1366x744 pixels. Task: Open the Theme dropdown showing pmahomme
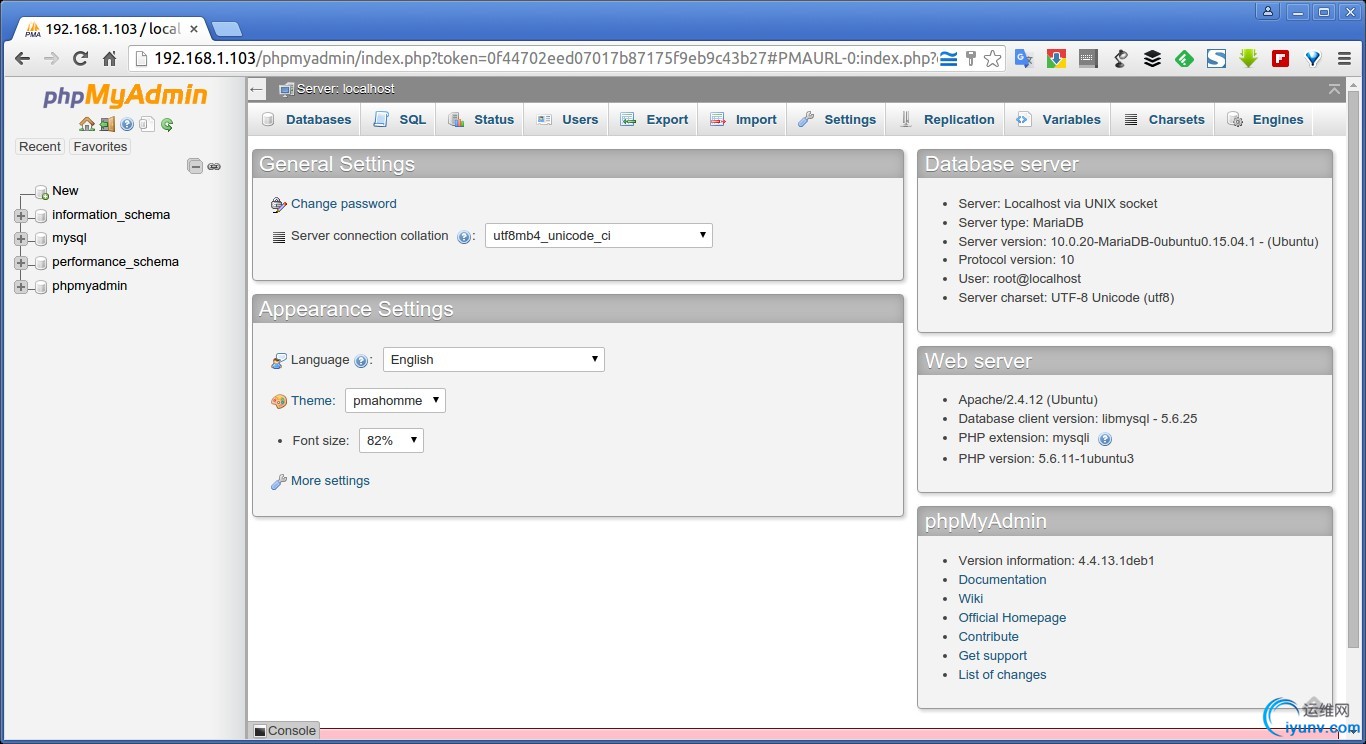[395, 401]
